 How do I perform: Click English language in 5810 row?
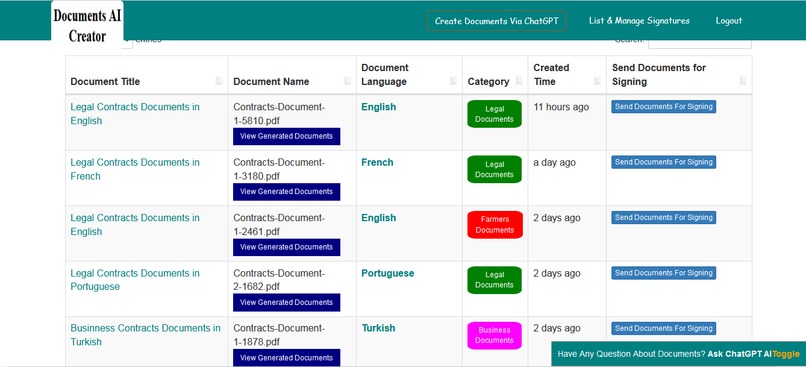coord(379,107)
